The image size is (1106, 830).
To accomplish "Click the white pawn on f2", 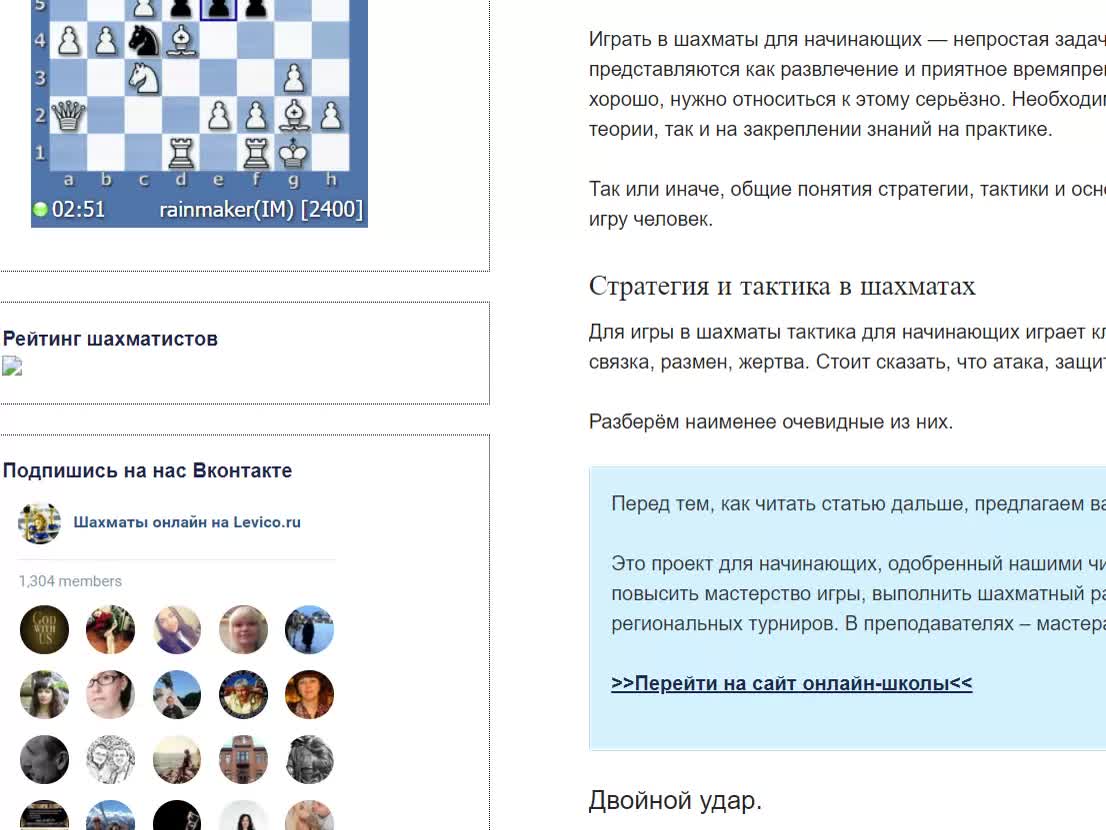I will [256, 115].
